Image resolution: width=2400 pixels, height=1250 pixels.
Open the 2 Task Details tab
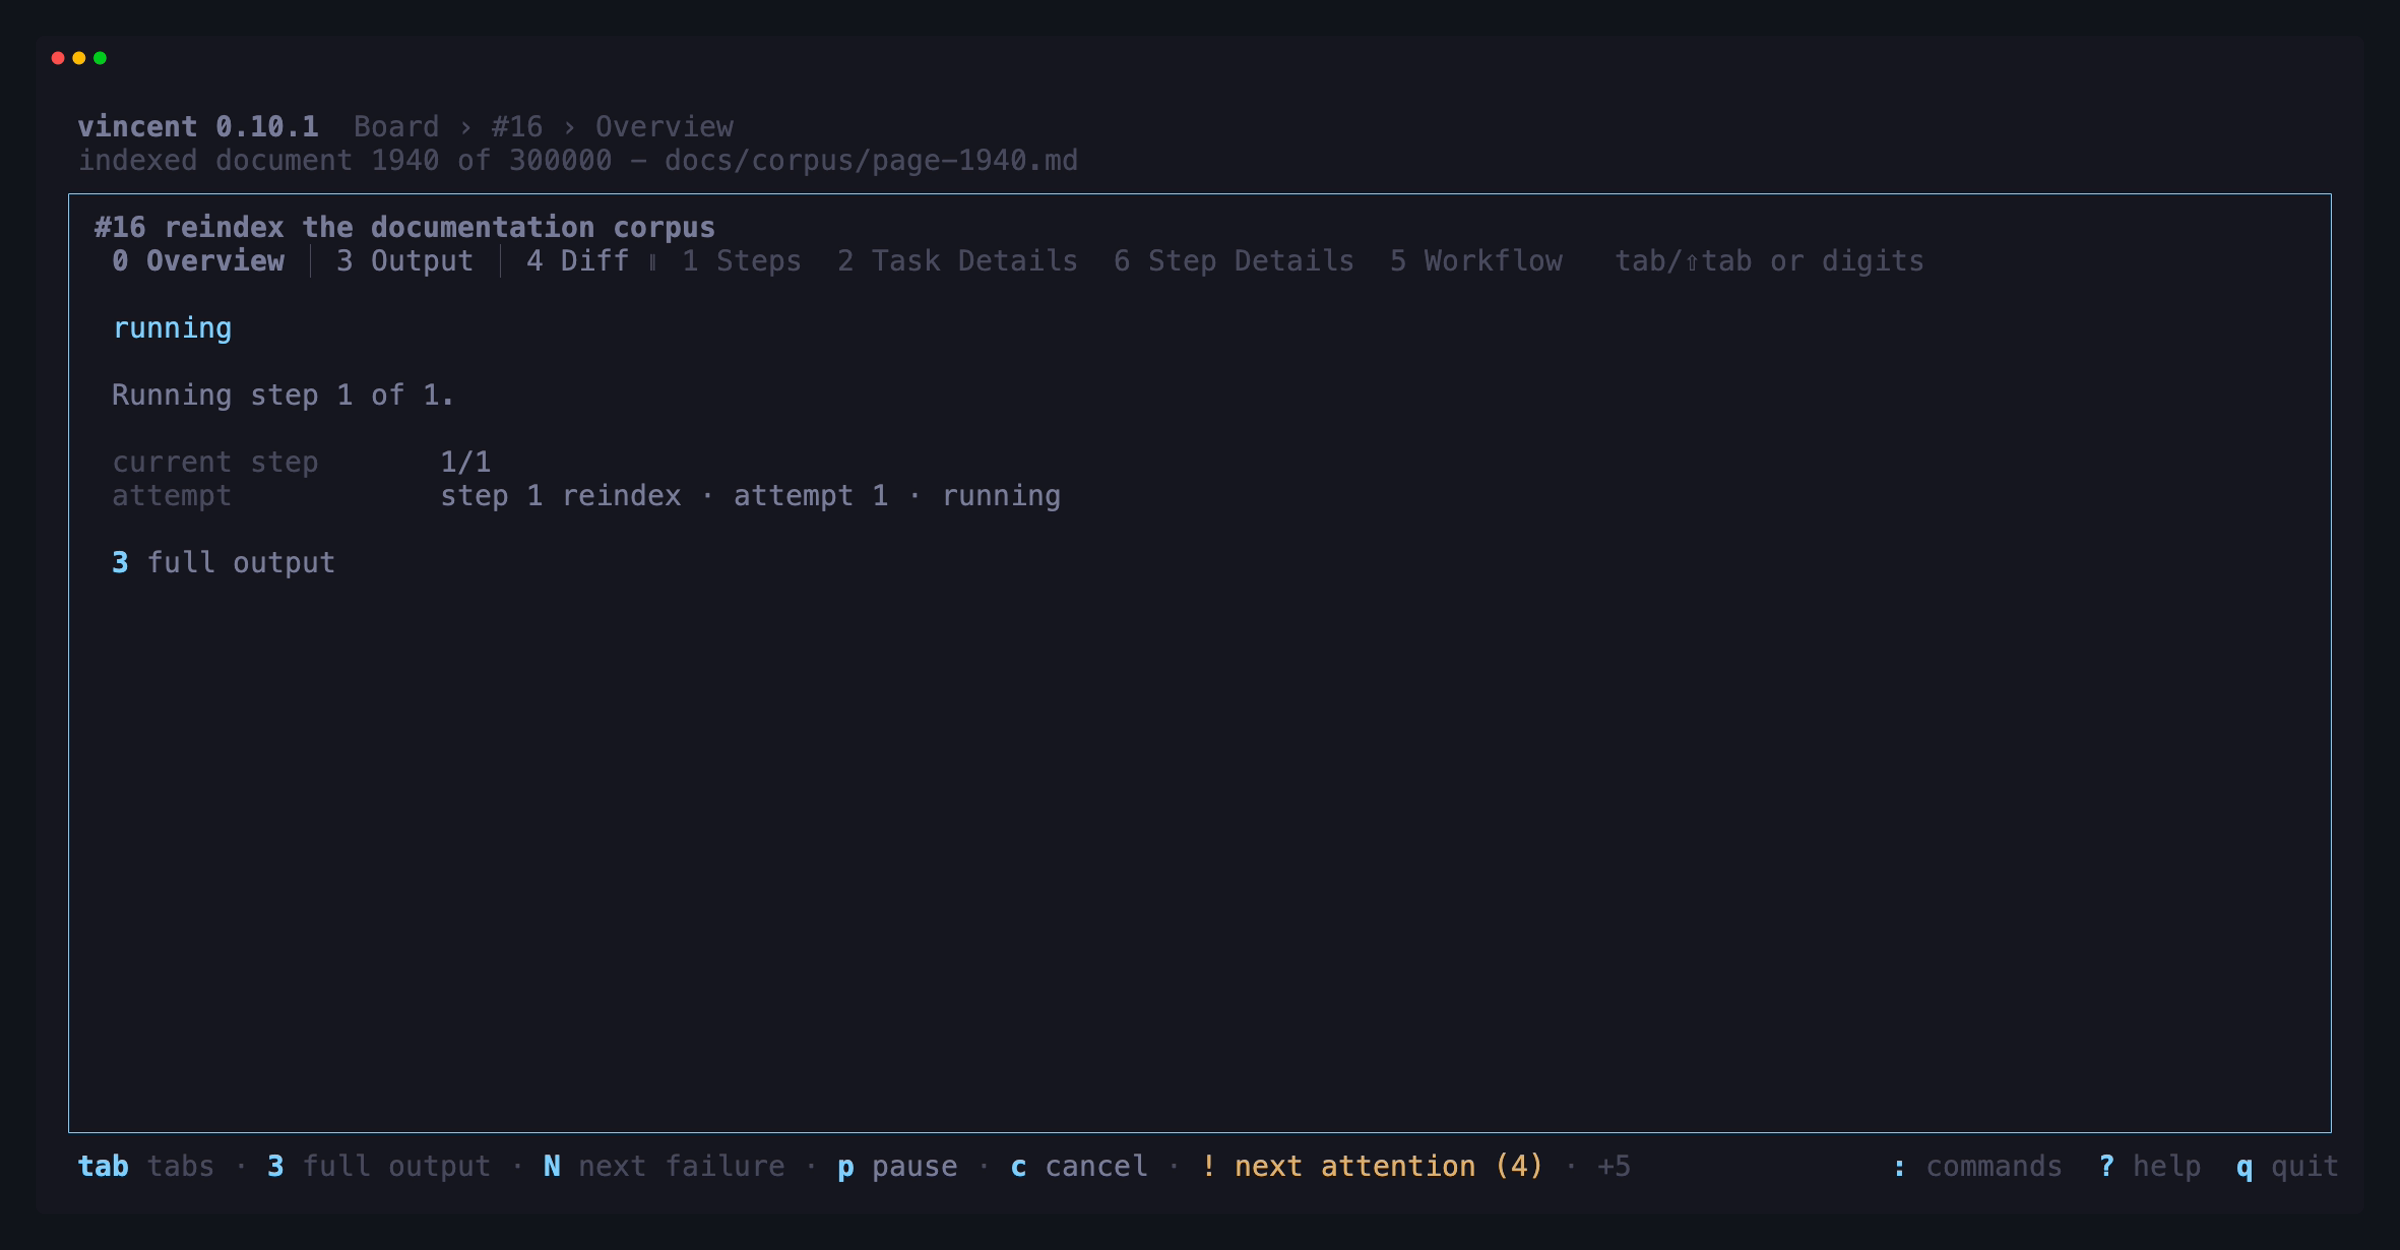coord(957,261)
